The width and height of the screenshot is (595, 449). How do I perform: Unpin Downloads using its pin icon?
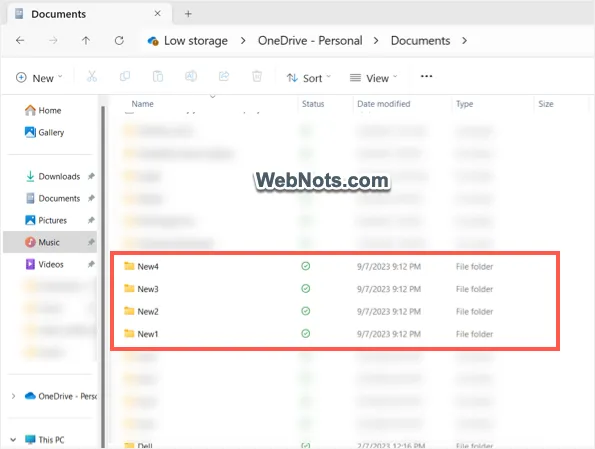click(x=91, y=176)
